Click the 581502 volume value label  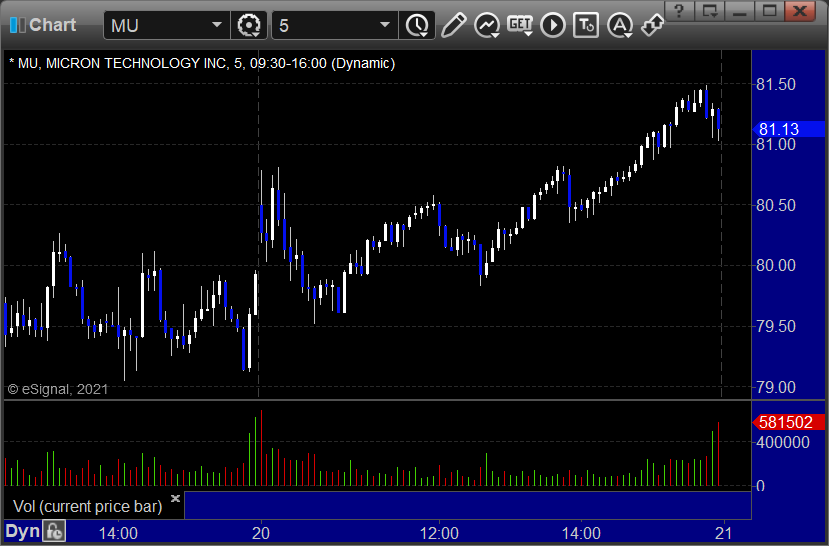[787, 422]
